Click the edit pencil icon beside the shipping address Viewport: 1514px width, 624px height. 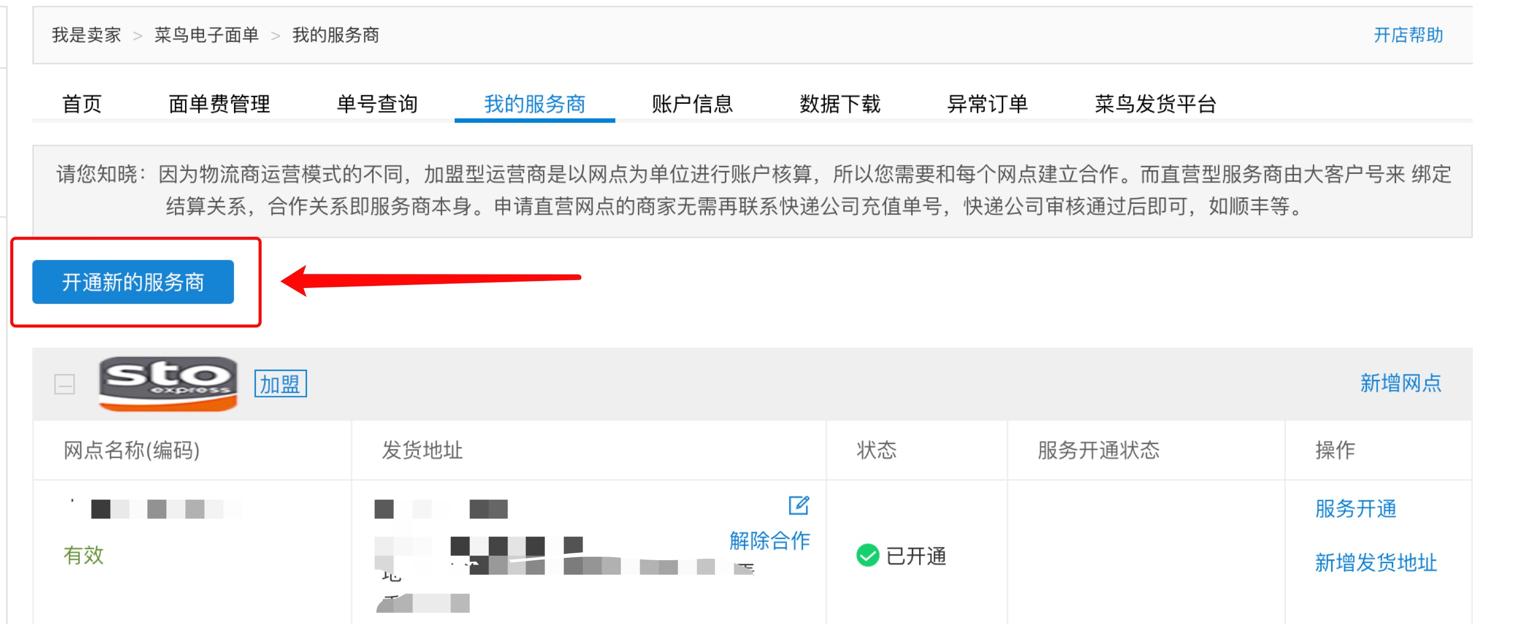(796, 505)
